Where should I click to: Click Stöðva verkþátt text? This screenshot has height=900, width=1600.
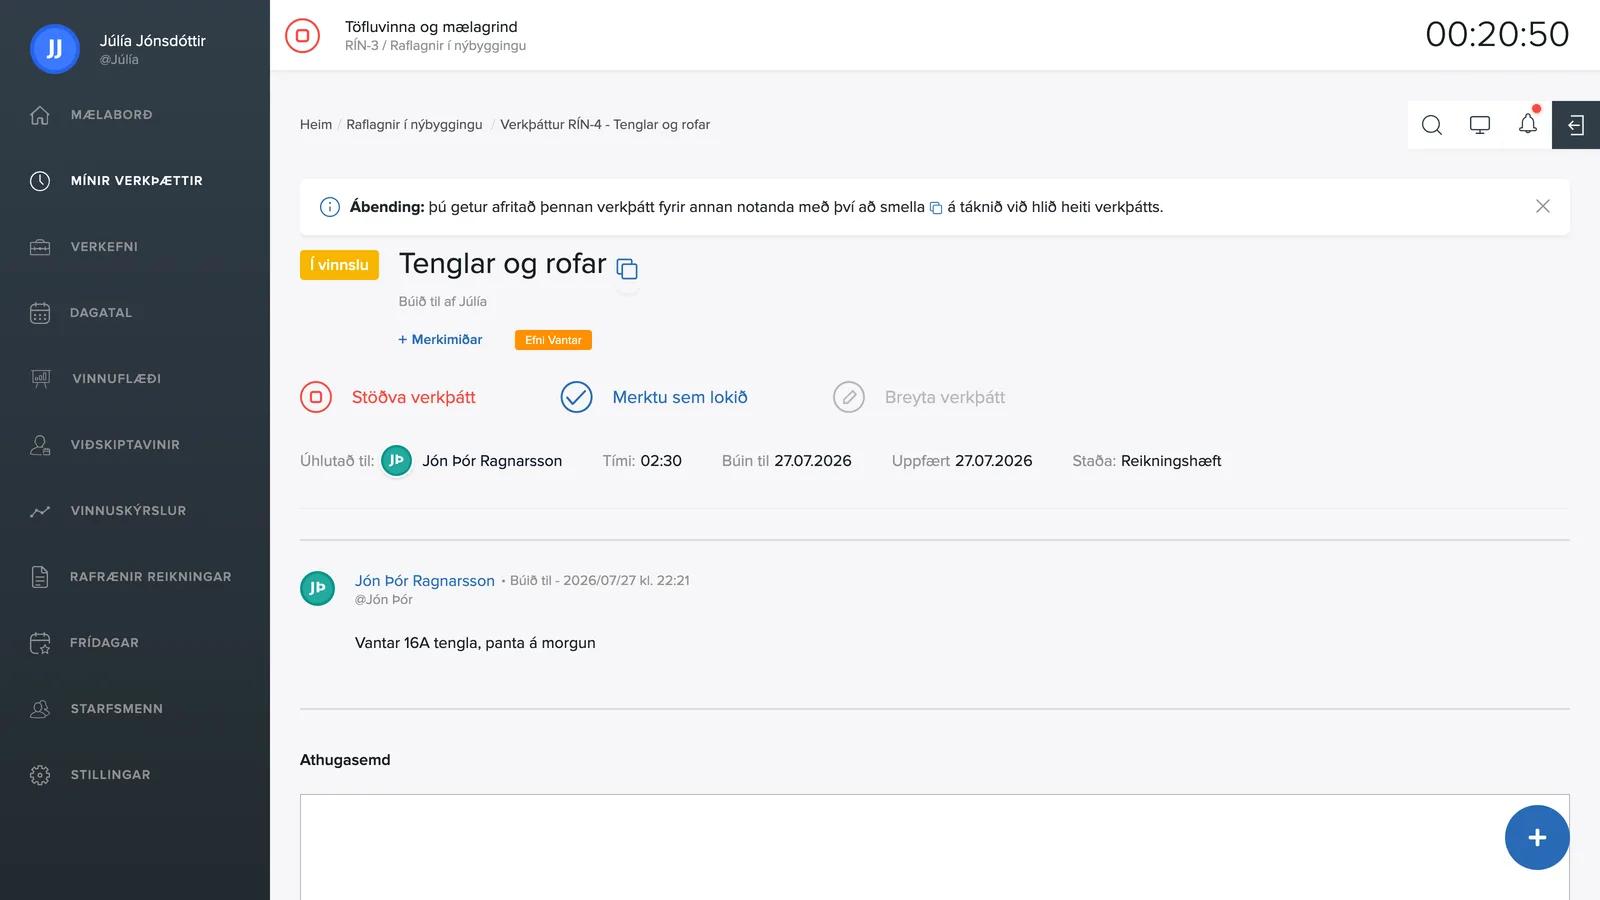tap(414, 397)
